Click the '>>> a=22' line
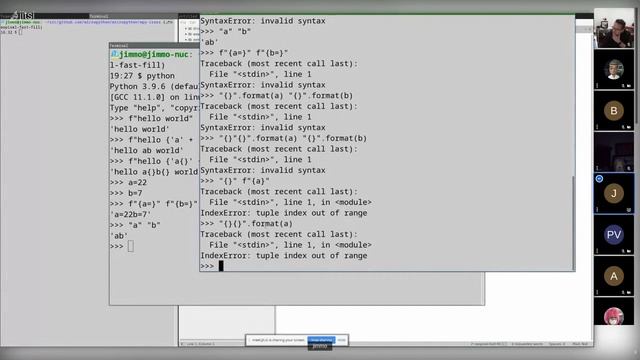Viewport: 640px width, 360px height. 128,182
